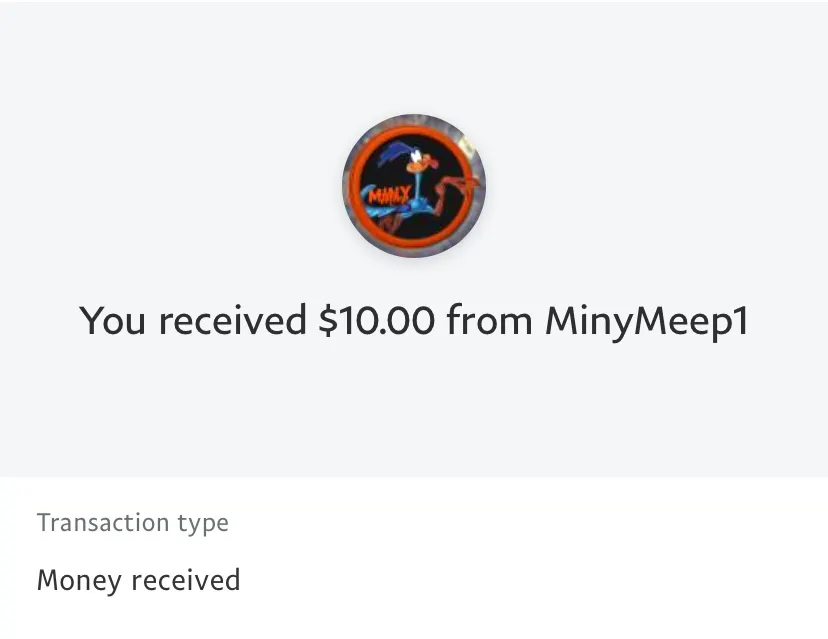
Task: Click the orange MINY text in avatar
Action: pyautogui.click(x=388, y=195)
